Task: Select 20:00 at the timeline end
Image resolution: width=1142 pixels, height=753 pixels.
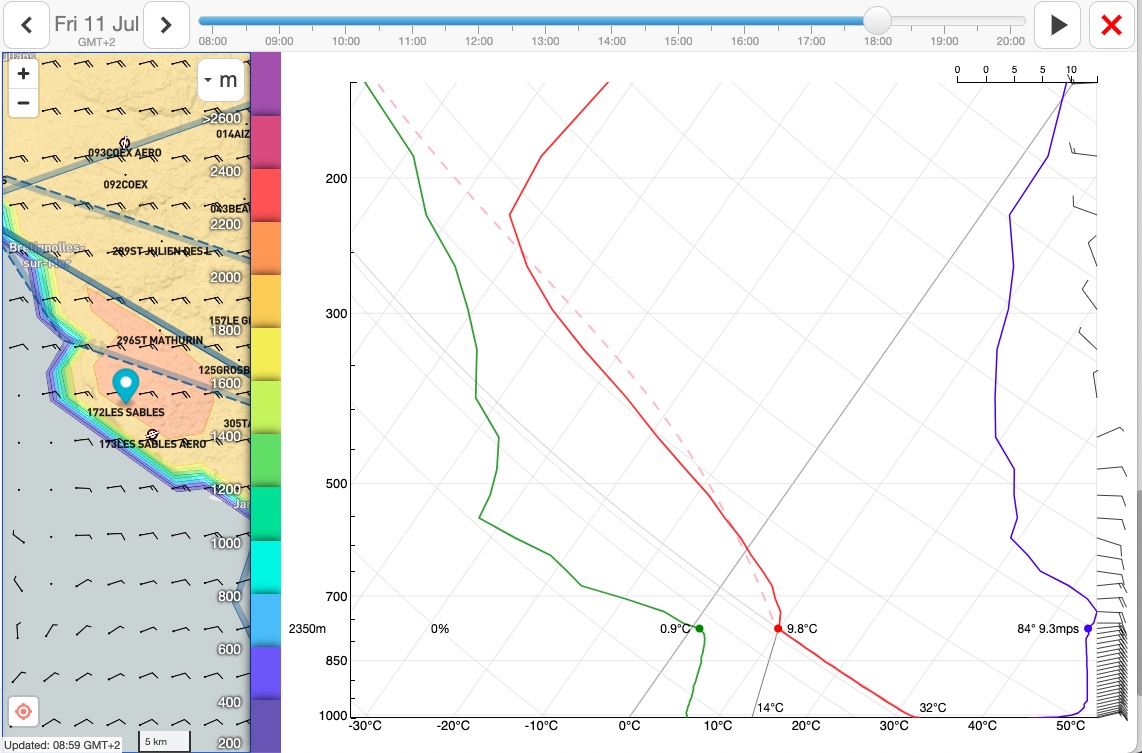Action: (1011, 21)
